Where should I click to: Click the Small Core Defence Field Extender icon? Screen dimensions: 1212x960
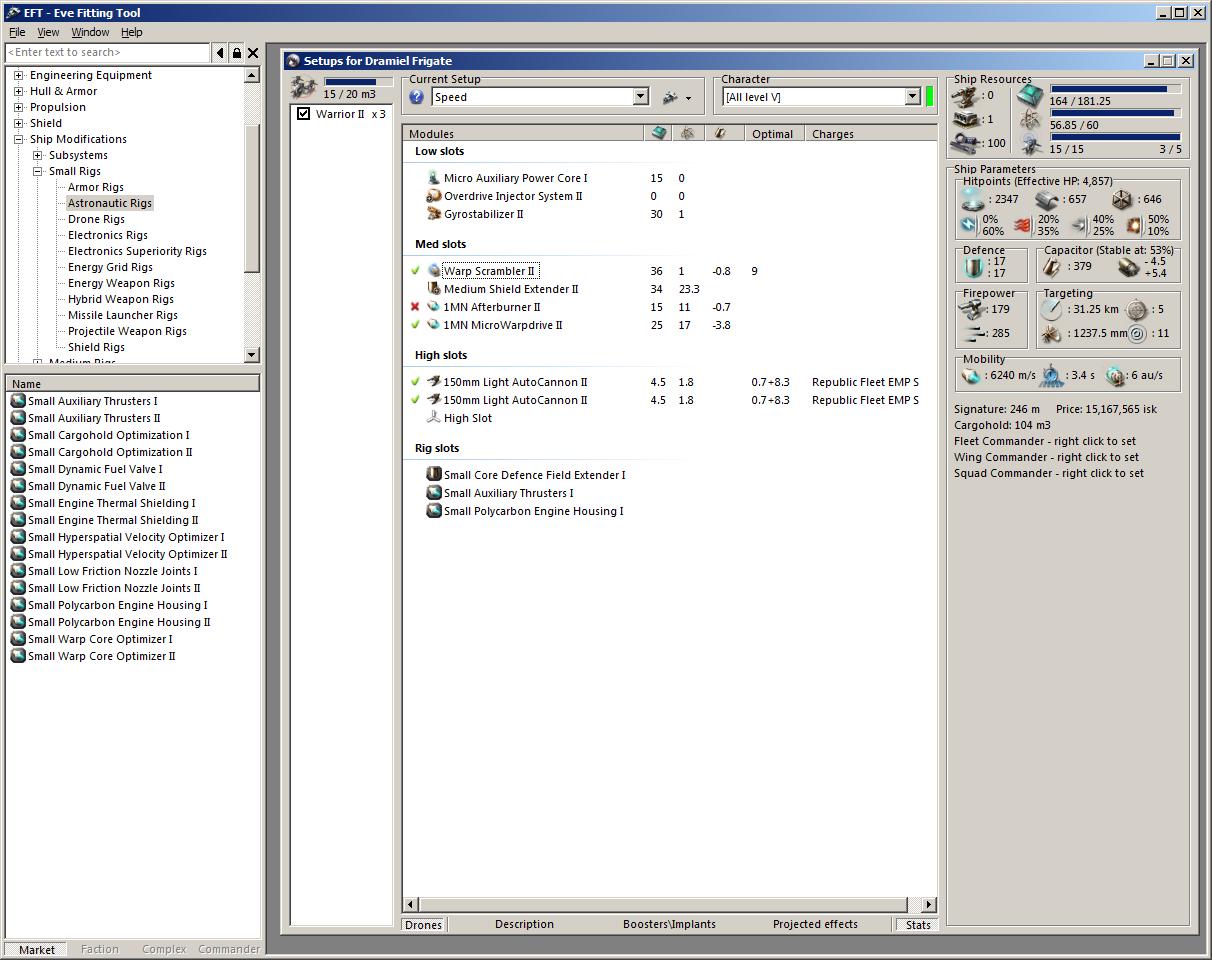(434, 475)
